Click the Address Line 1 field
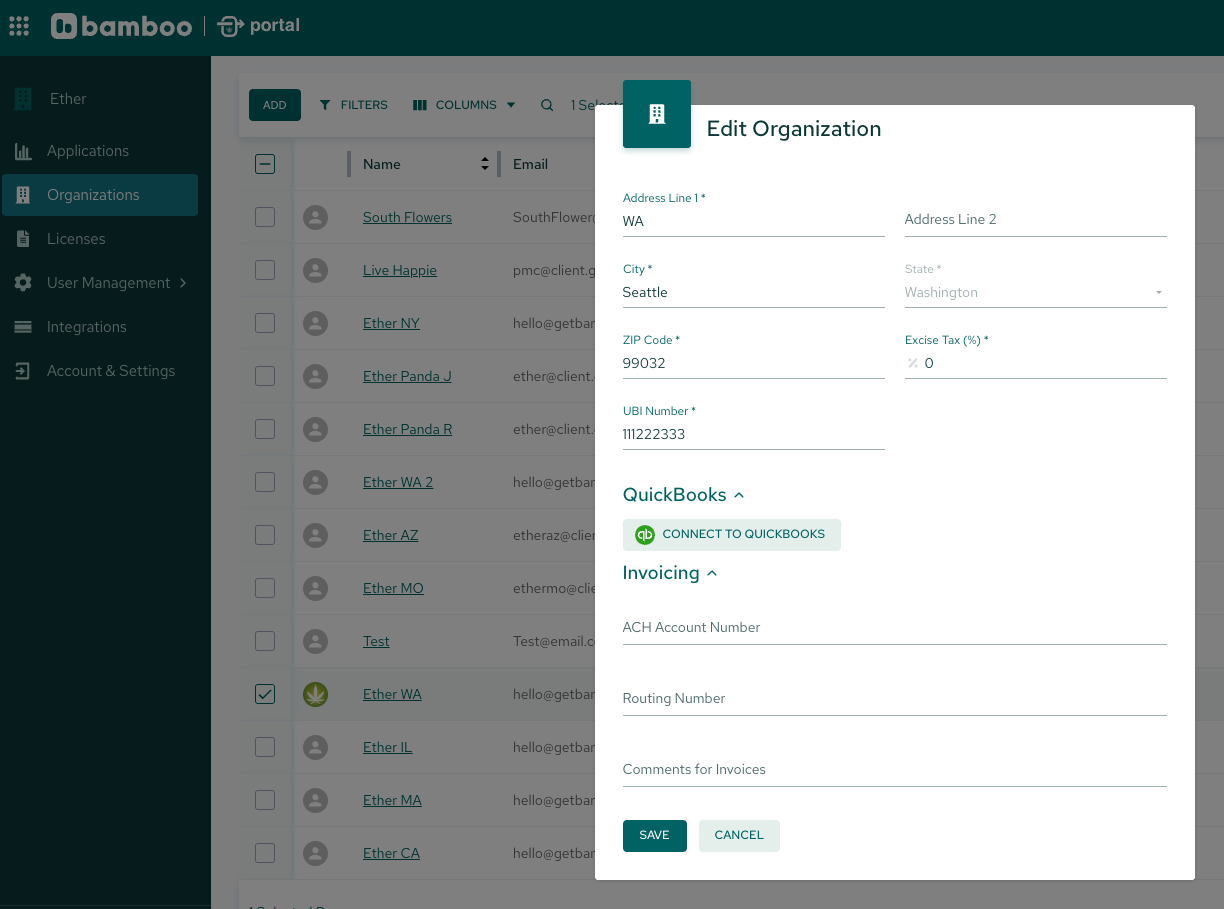The height and width of the screenshot is (909, 1224). tap(754, 222)
